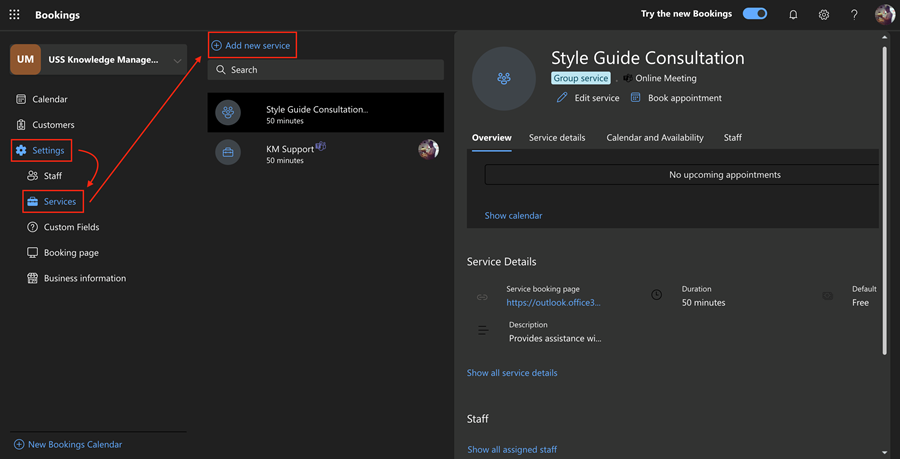Viewport: 900px width, 459px height.
Task: Click the clock icon beside Duration
Action: (656, 295)
